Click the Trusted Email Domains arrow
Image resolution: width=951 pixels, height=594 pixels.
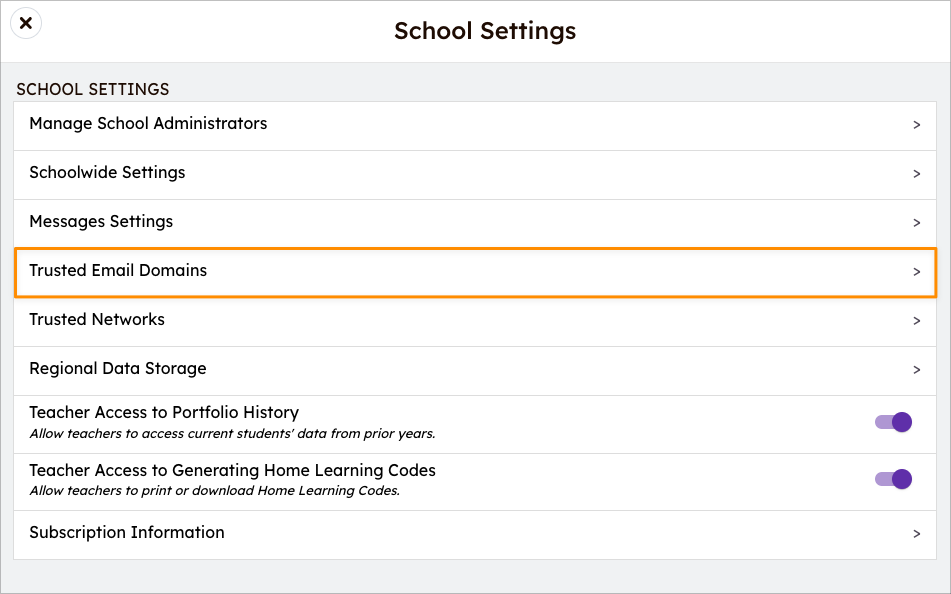pyautogui.click(x=916, y=271)
